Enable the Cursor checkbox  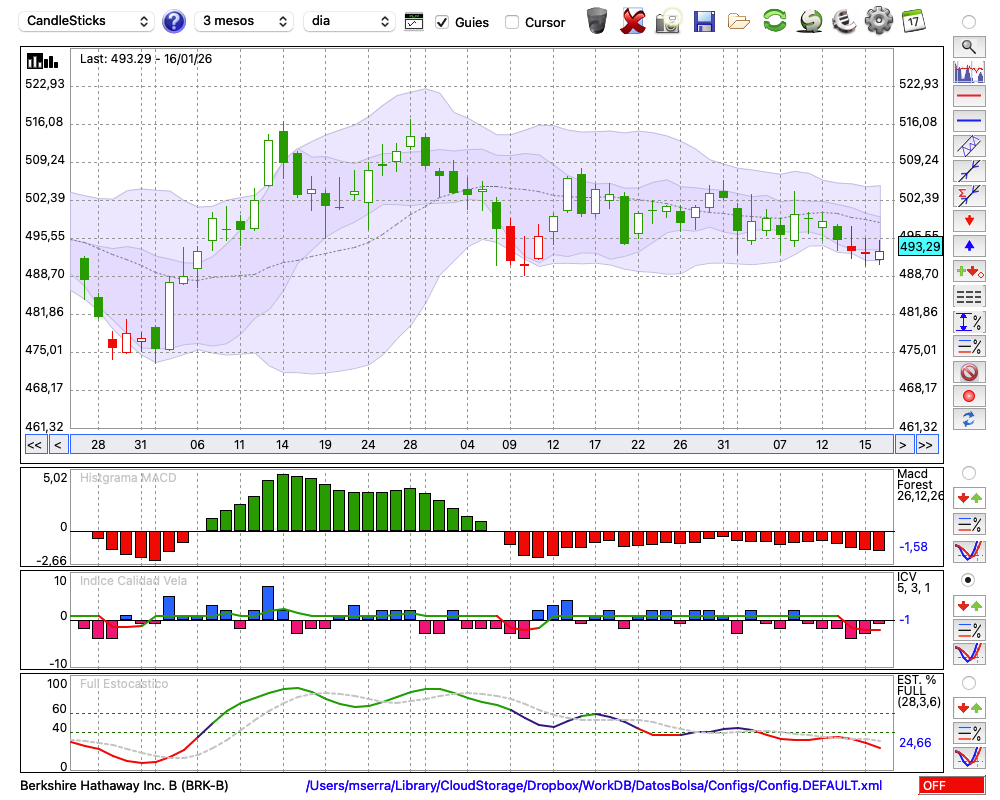[x=512, y=22]
